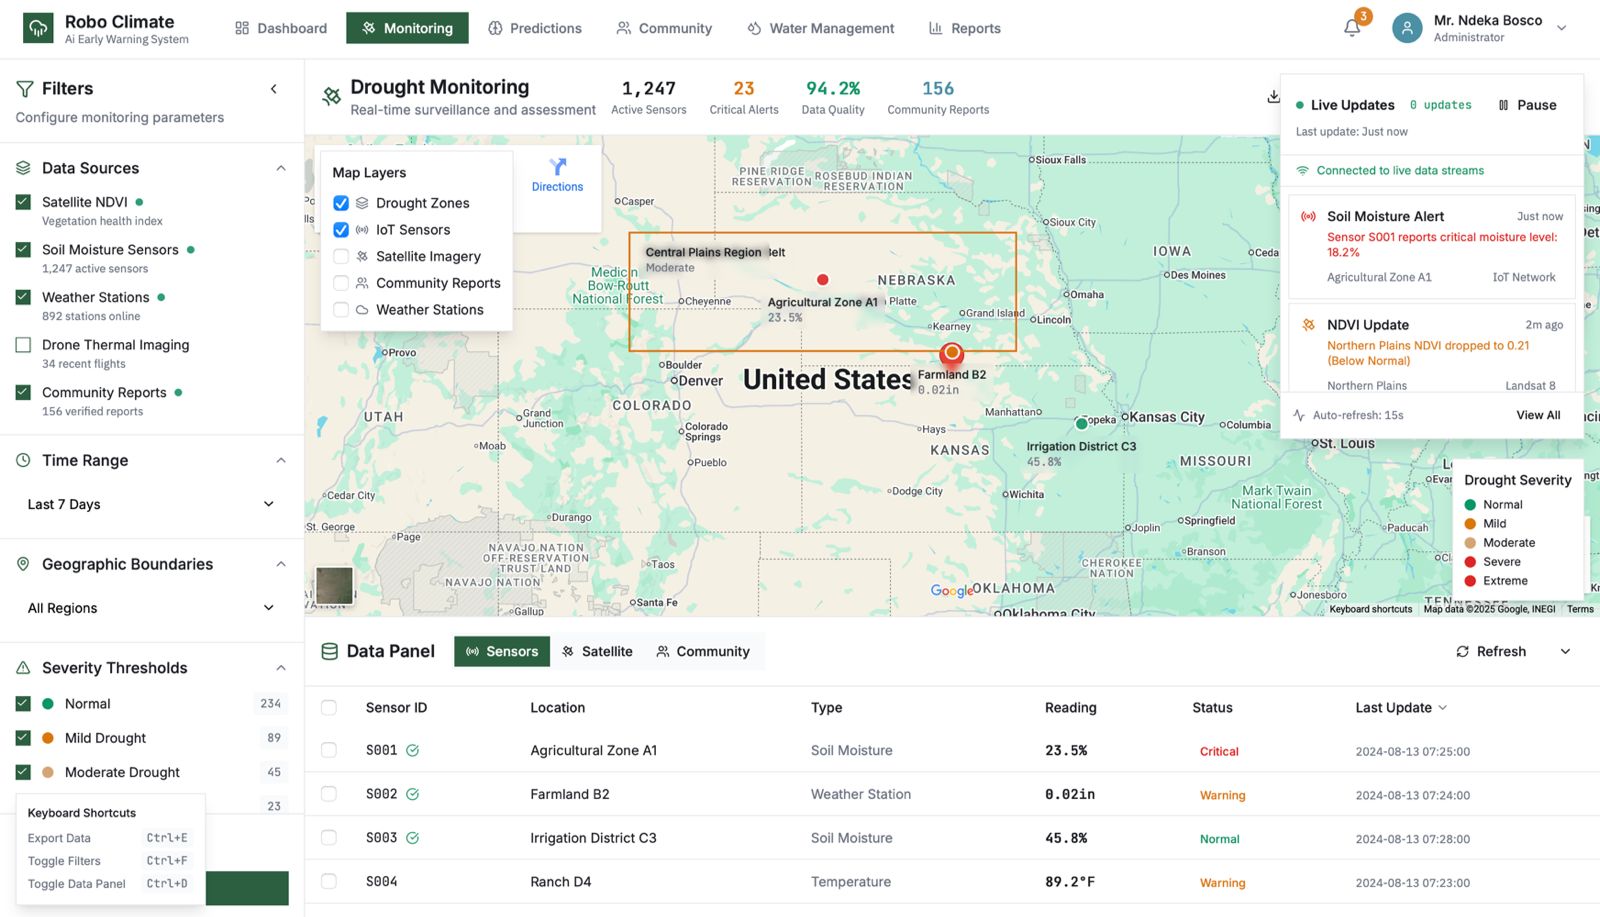
Task: Collapse the Time Range section
Action: point(281,460)
